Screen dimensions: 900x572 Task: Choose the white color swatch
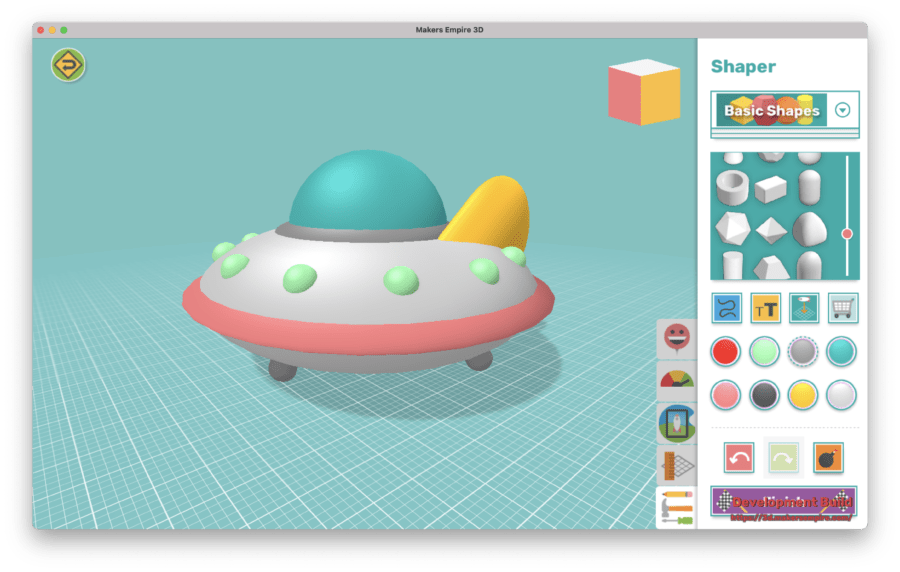tap(841, 395)
